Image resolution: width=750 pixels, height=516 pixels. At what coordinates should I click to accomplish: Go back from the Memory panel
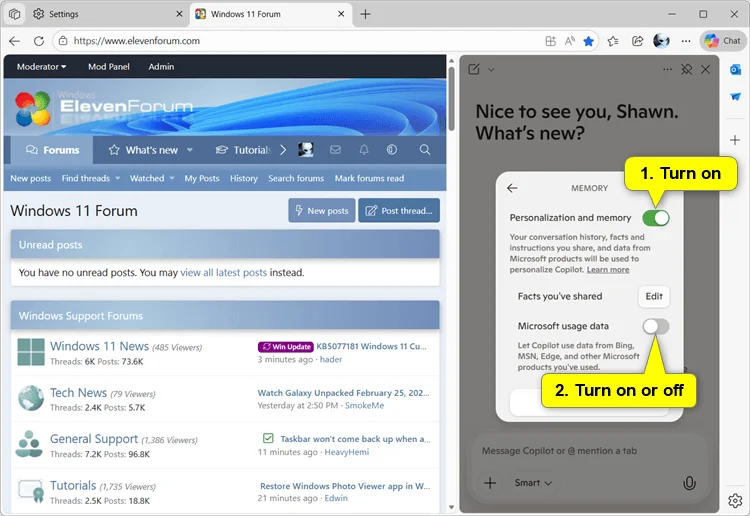point(512,188)
